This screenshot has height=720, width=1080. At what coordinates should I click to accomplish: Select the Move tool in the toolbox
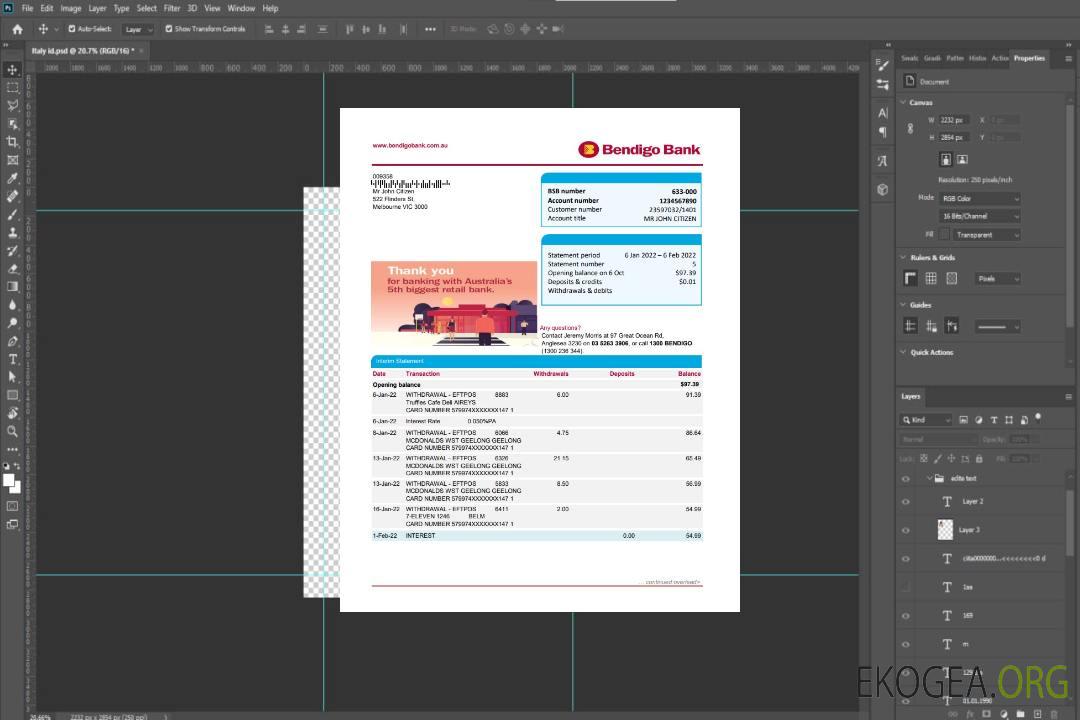(x=12, y=70)
